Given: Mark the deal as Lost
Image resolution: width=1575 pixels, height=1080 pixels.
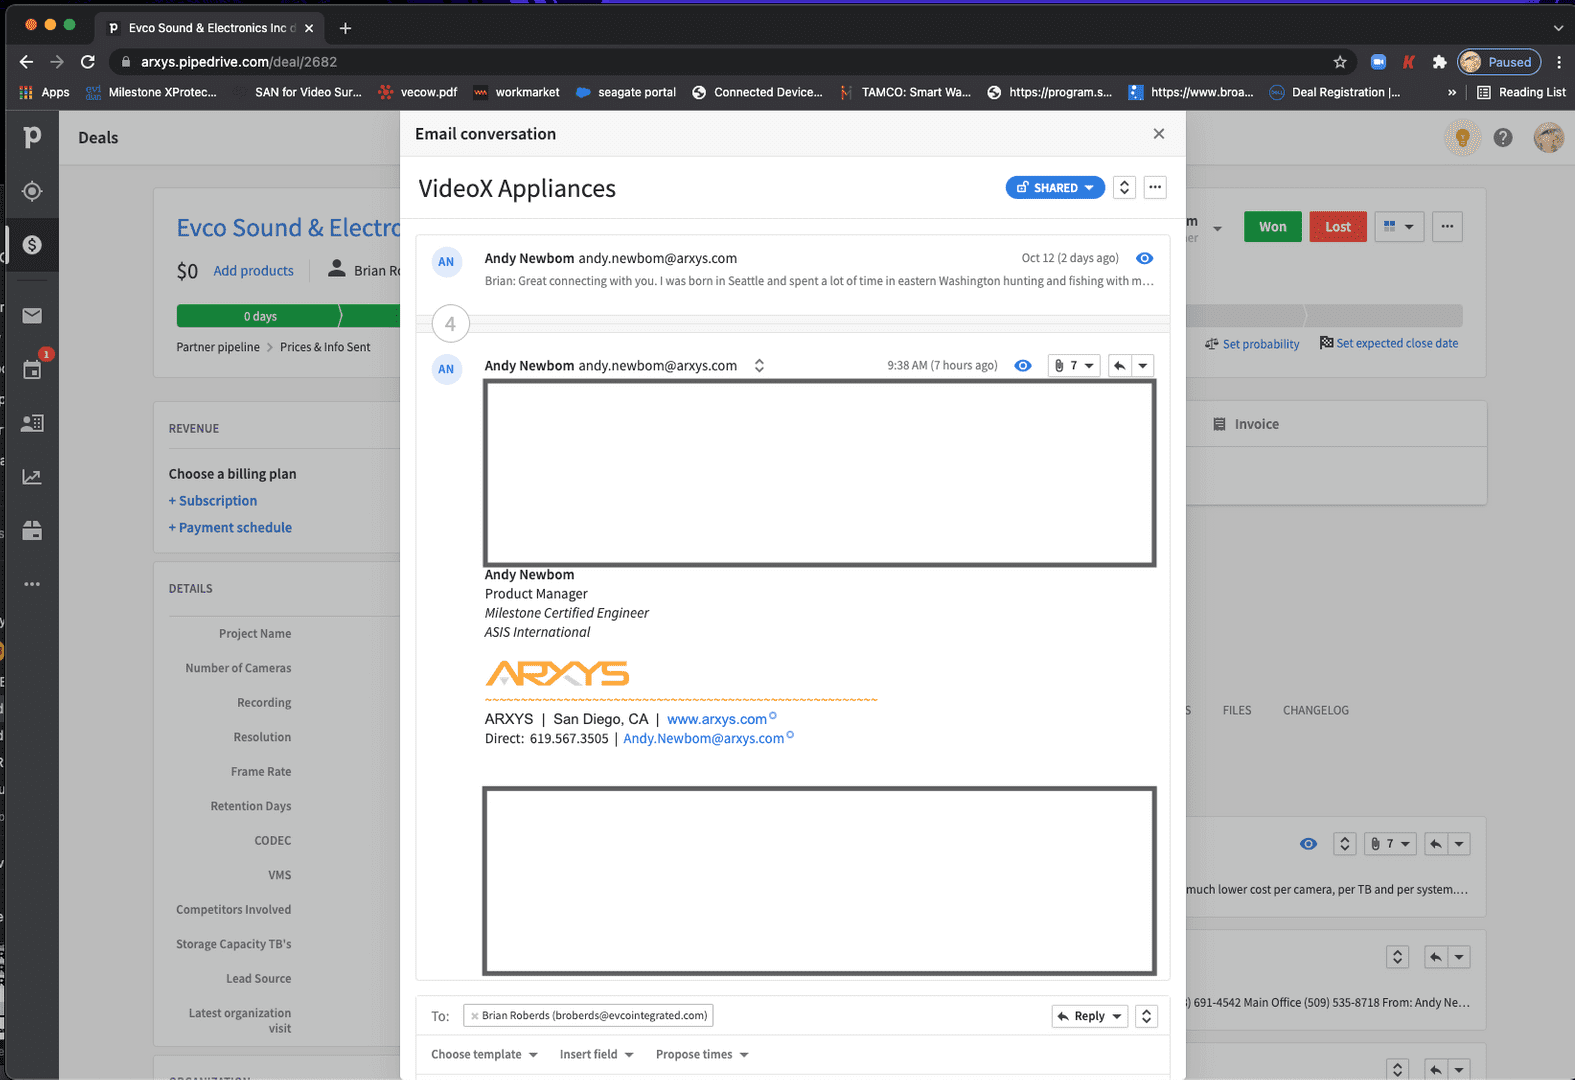Looking at the screenshot, I should (x=1338, y=227).
